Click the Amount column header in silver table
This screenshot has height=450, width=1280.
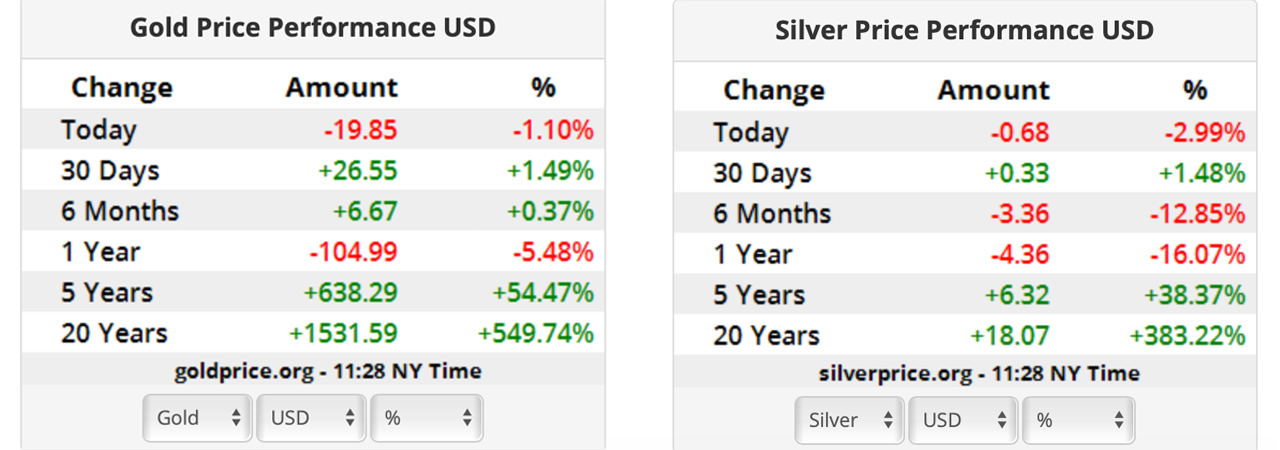coord(993,90)
